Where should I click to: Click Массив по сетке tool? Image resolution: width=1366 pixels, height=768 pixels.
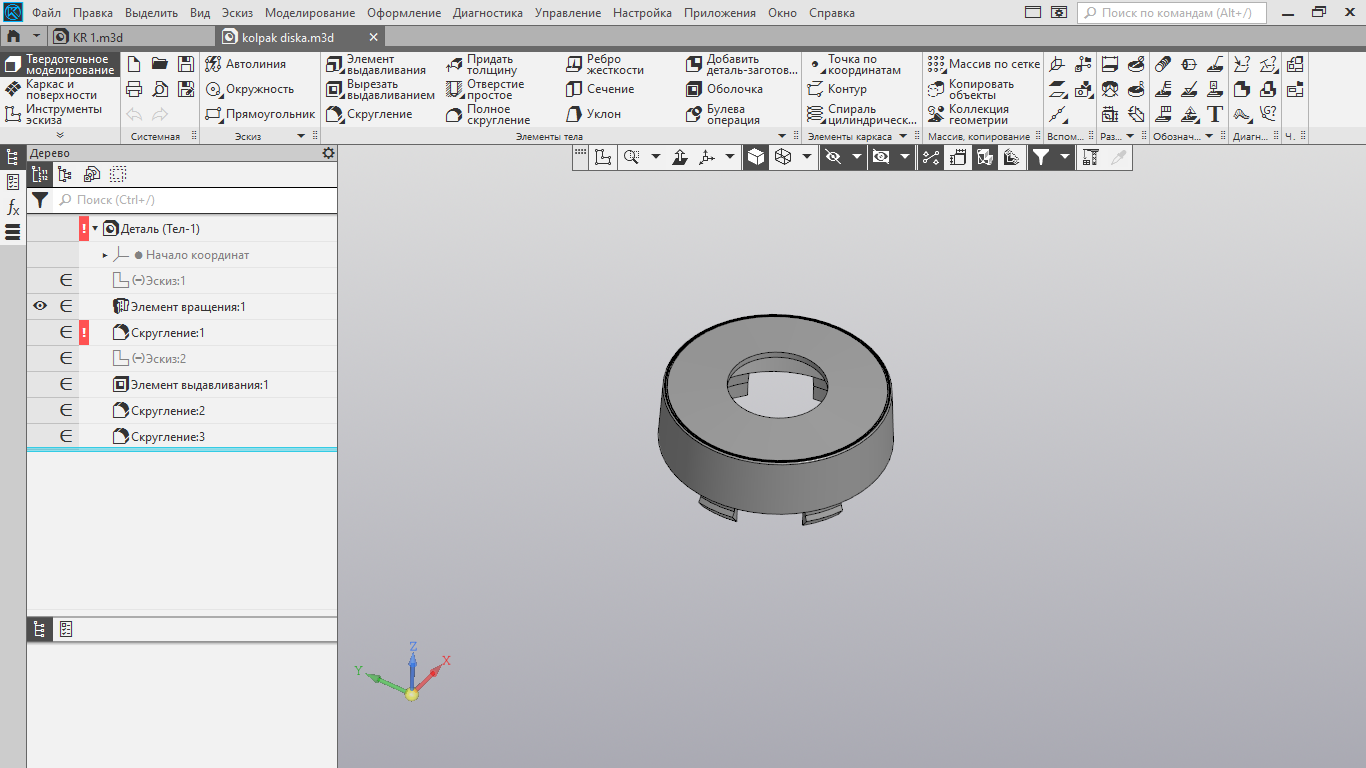point(984,64)
